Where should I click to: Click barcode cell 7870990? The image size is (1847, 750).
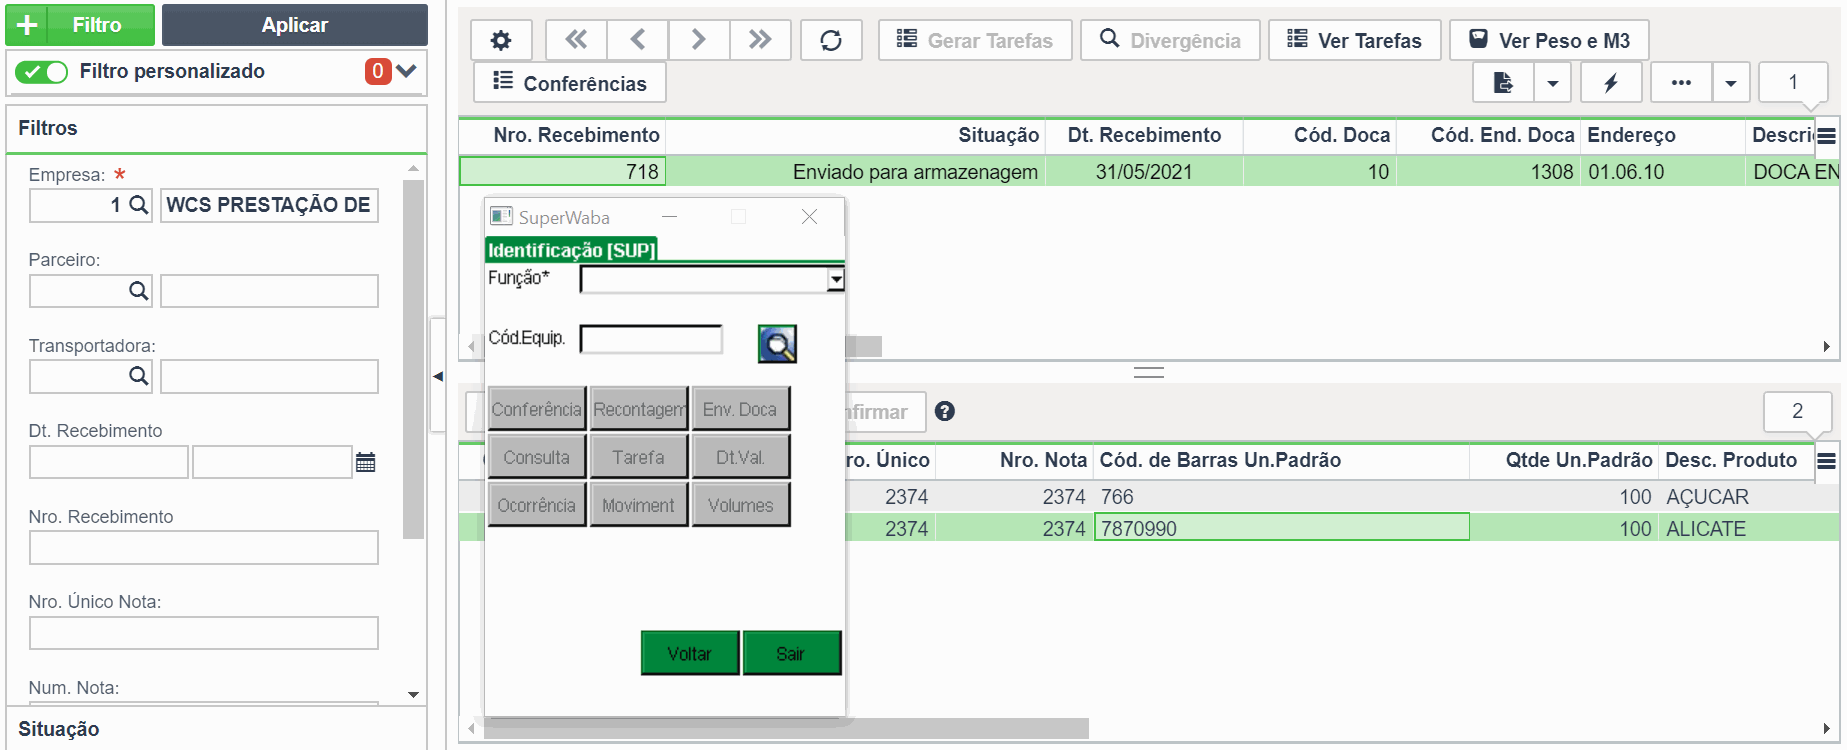tap(1282, 528)
